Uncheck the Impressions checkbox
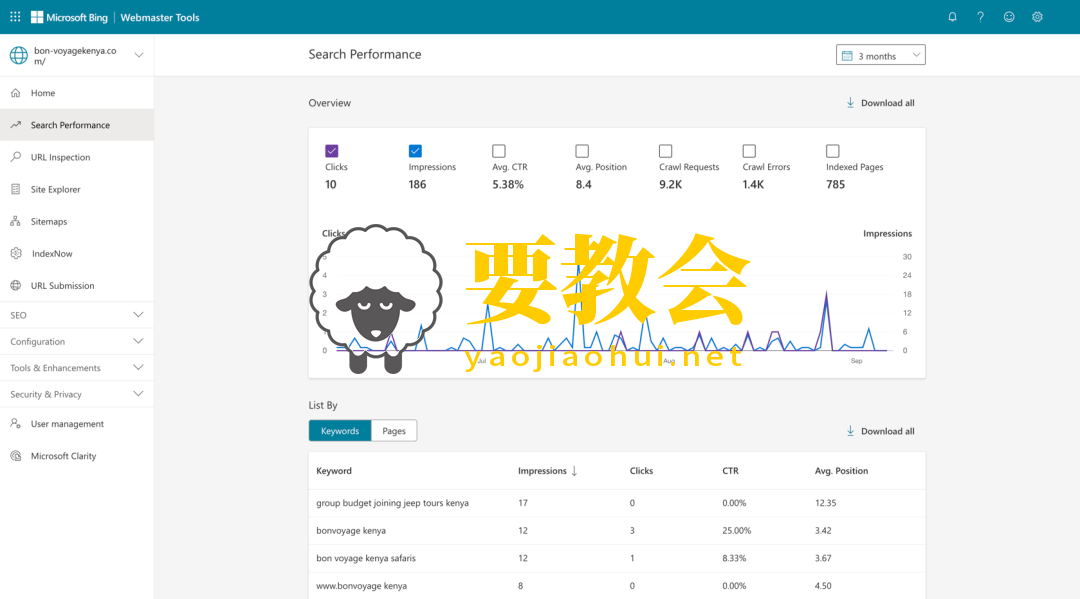This screenshot has width=1080, height=599. (x=415, y=151)
